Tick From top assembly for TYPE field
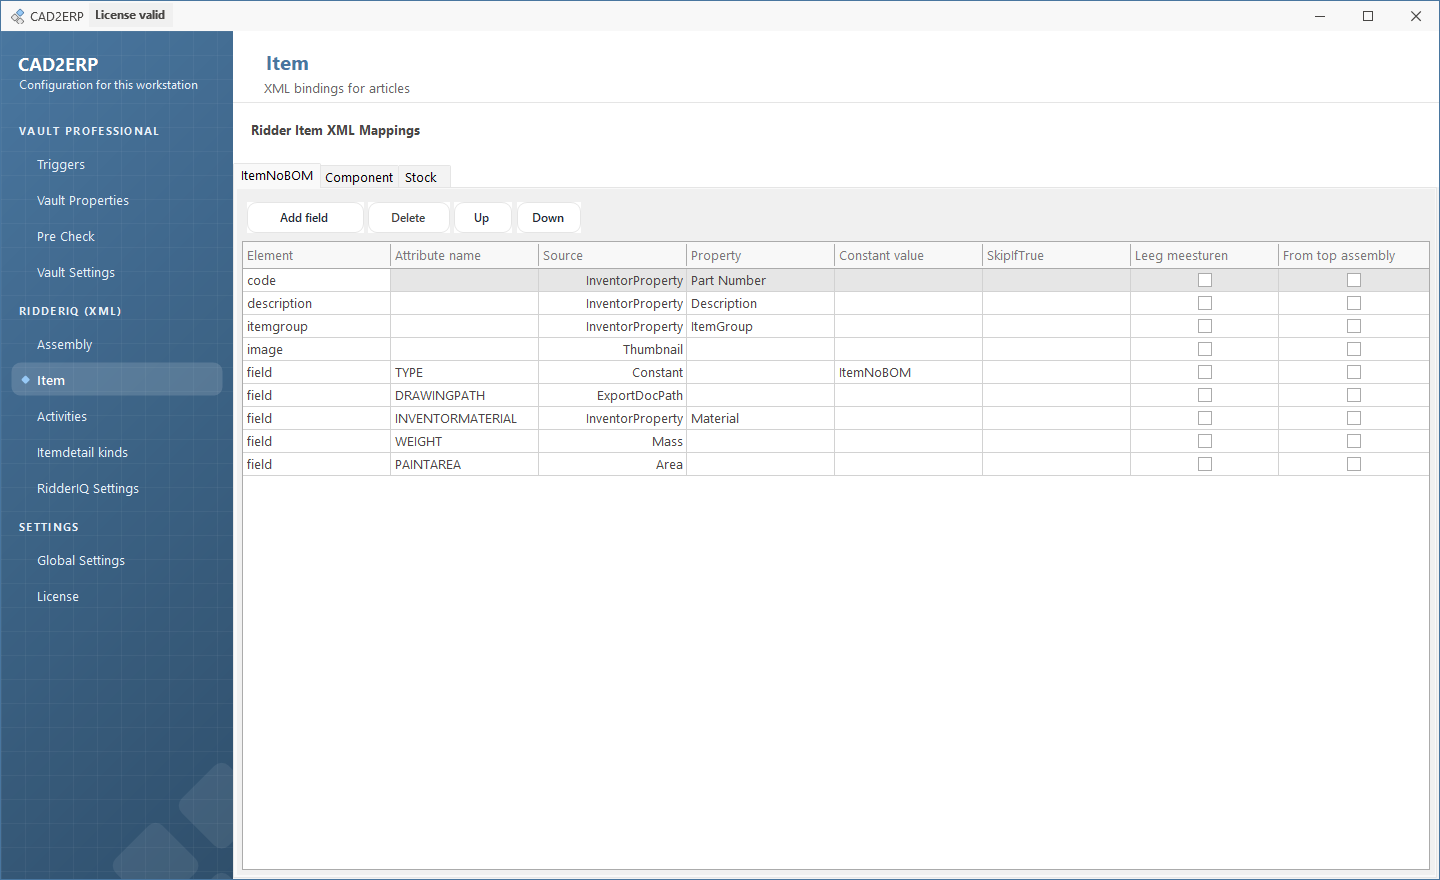 click(1354, 372)
